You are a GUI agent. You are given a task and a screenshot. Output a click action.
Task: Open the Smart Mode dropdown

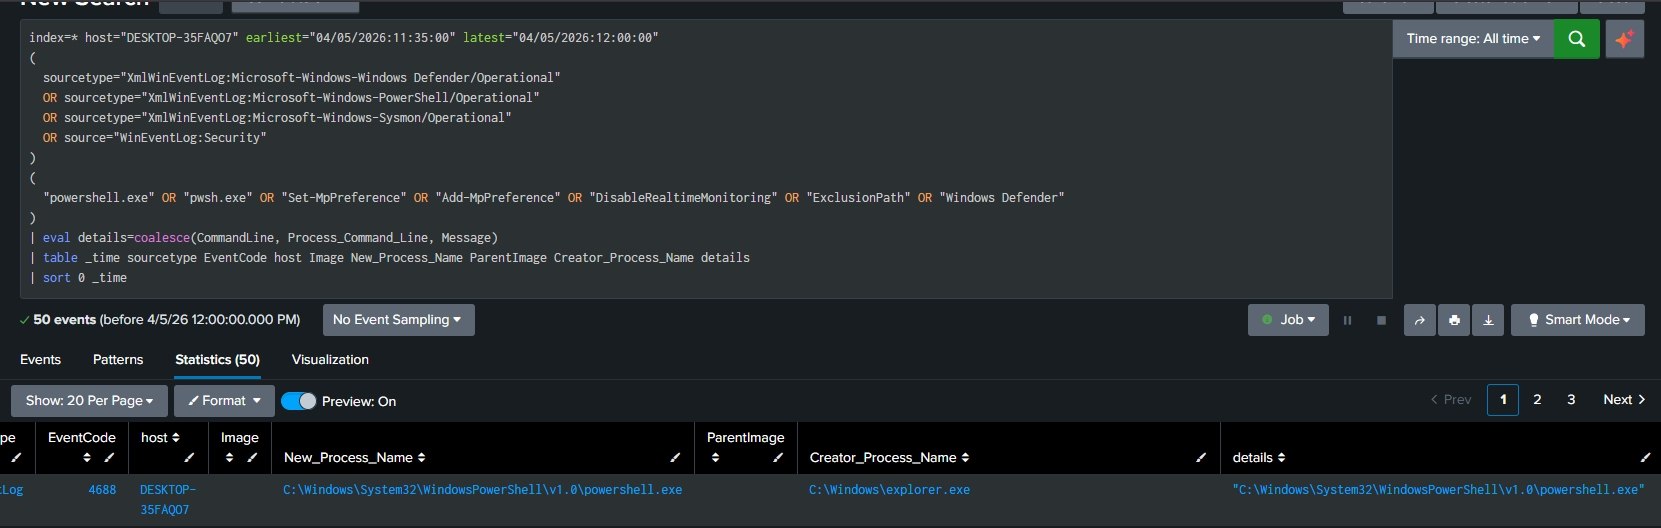[1578, 320]
